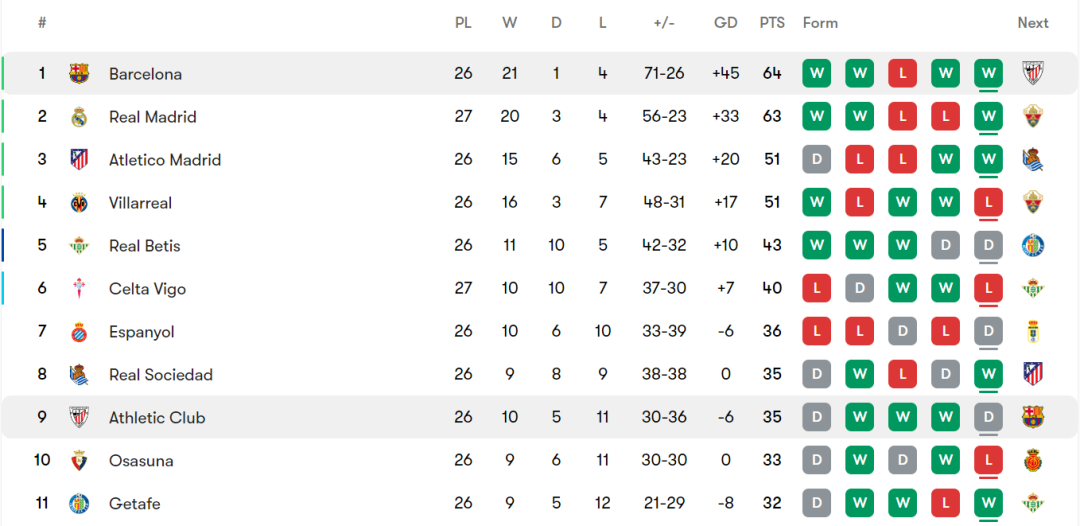The width and height of the screenshot is (1080, 526).
Task: Click the Barcelona team crest
Action: point(79,73)
